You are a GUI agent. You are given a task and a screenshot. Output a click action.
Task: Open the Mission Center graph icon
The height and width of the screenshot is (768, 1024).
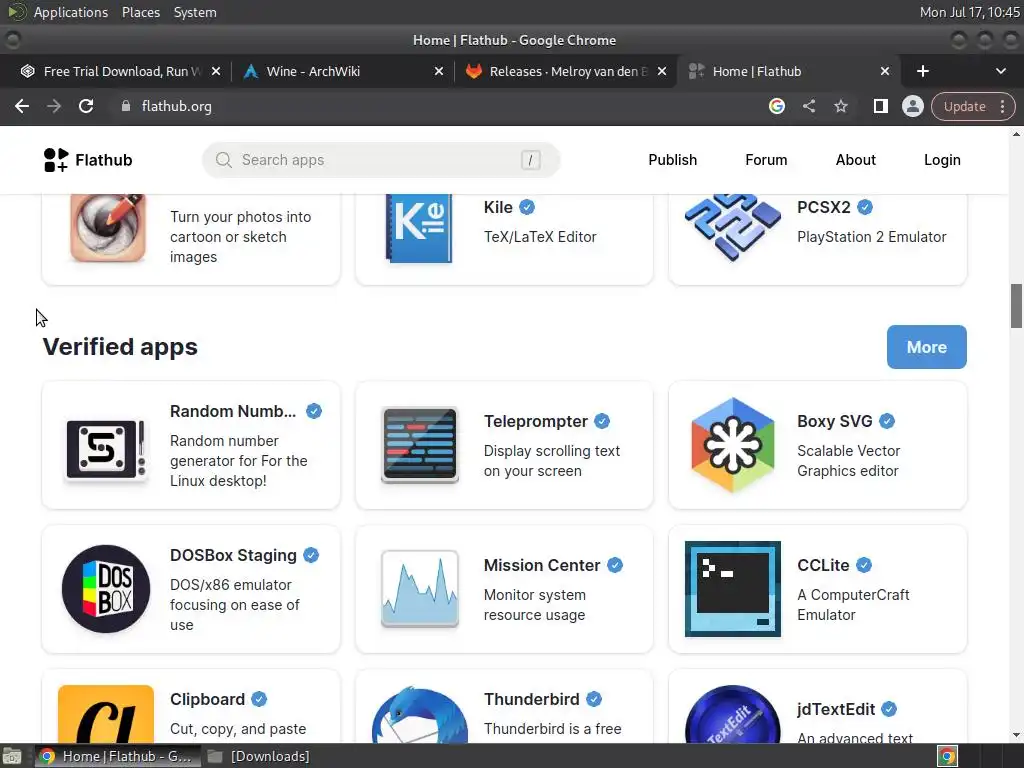point(419,589)
